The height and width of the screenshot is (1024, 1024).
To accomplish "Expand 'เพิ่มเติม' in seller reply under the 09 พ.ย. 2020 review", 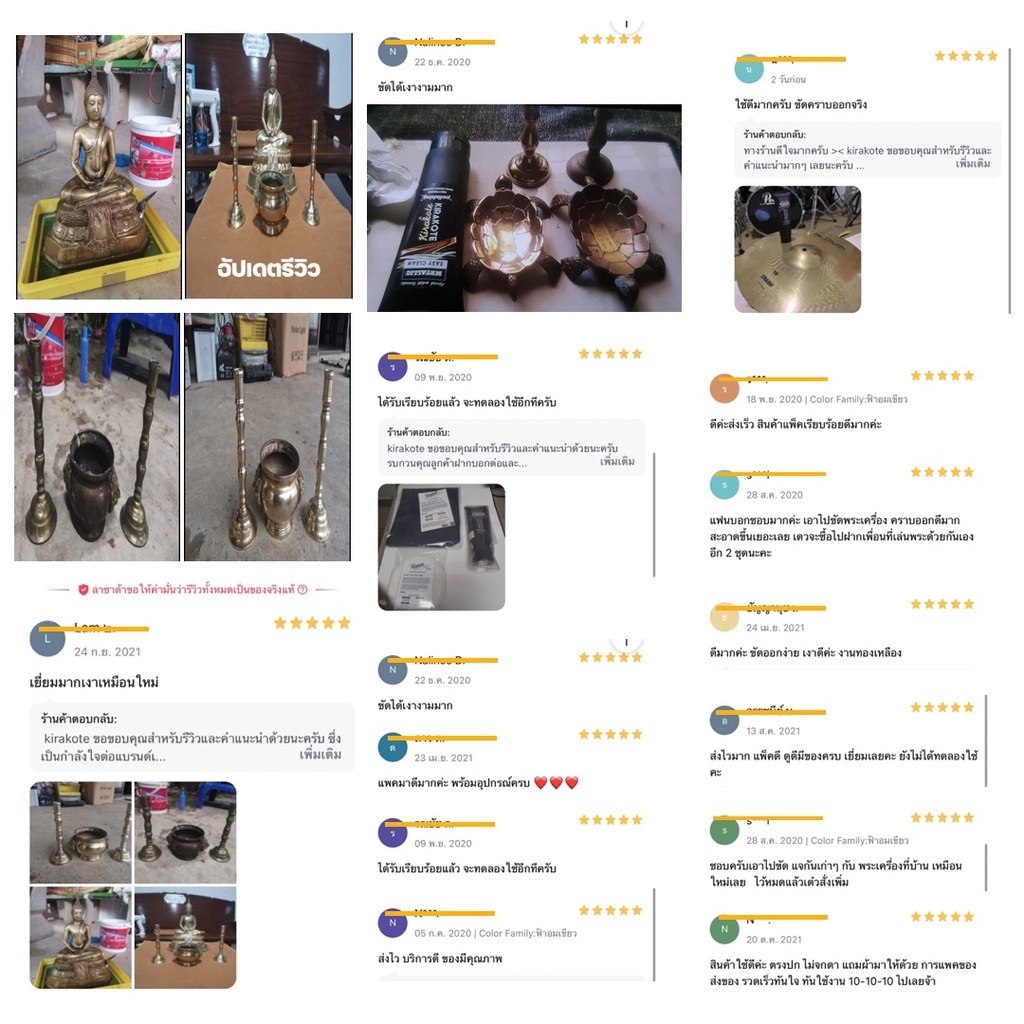I will click(x=617, y=462).
